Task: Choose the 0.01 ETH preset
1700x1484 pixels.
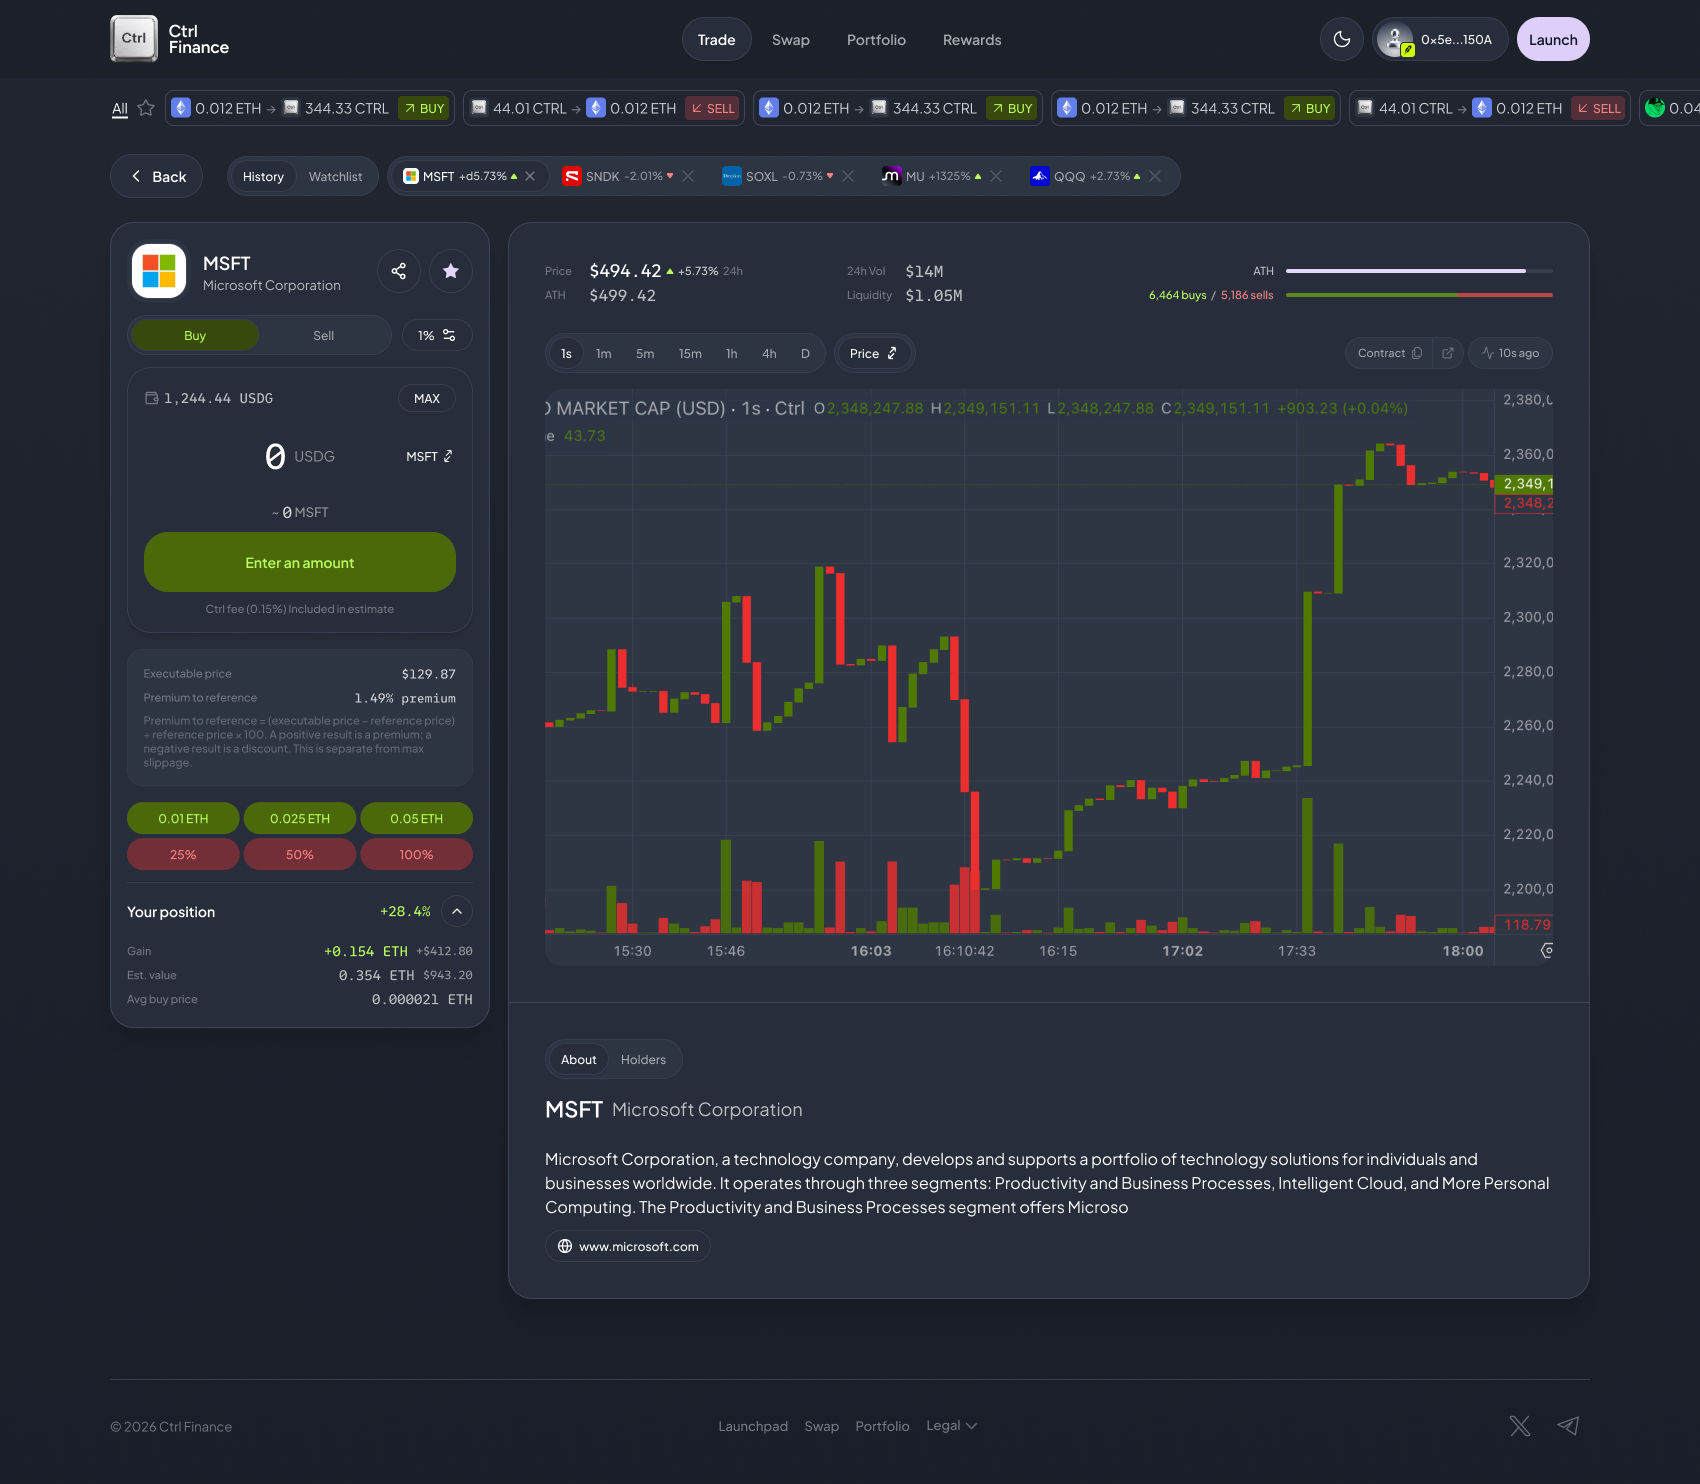Action: [183, 818]
